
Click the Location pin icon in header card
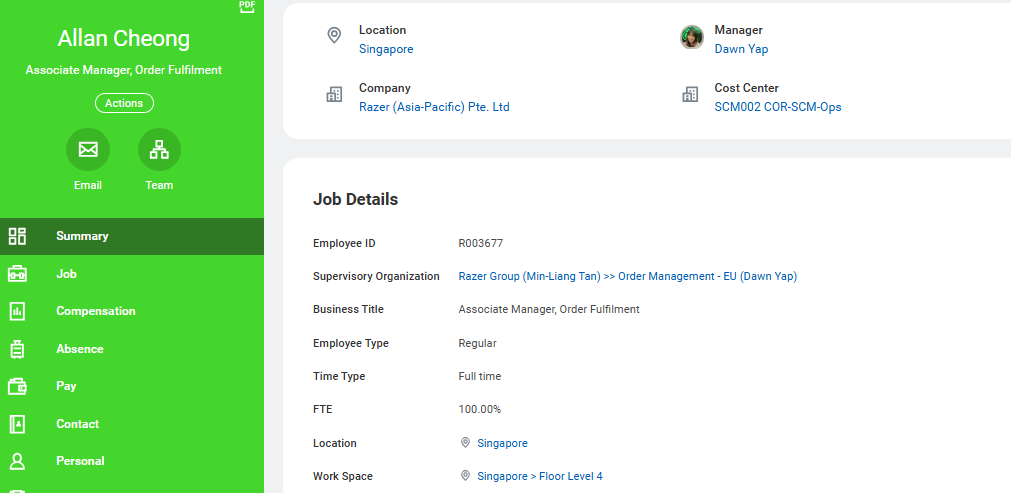334,35
